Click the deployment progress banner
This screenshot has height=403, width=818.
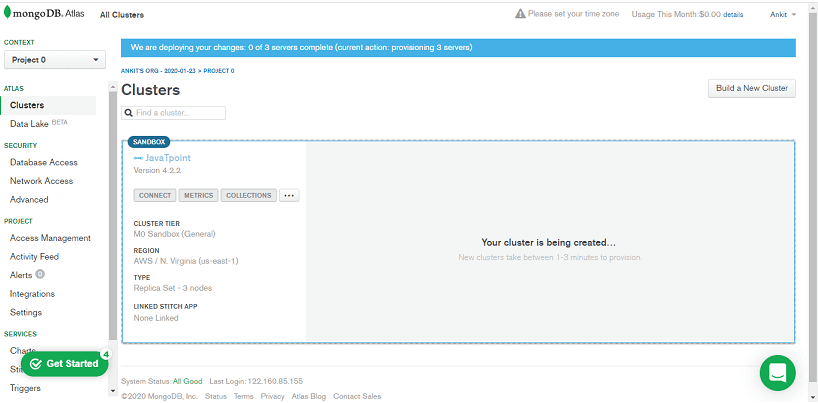pyautogui.click(x=459, y=48)
